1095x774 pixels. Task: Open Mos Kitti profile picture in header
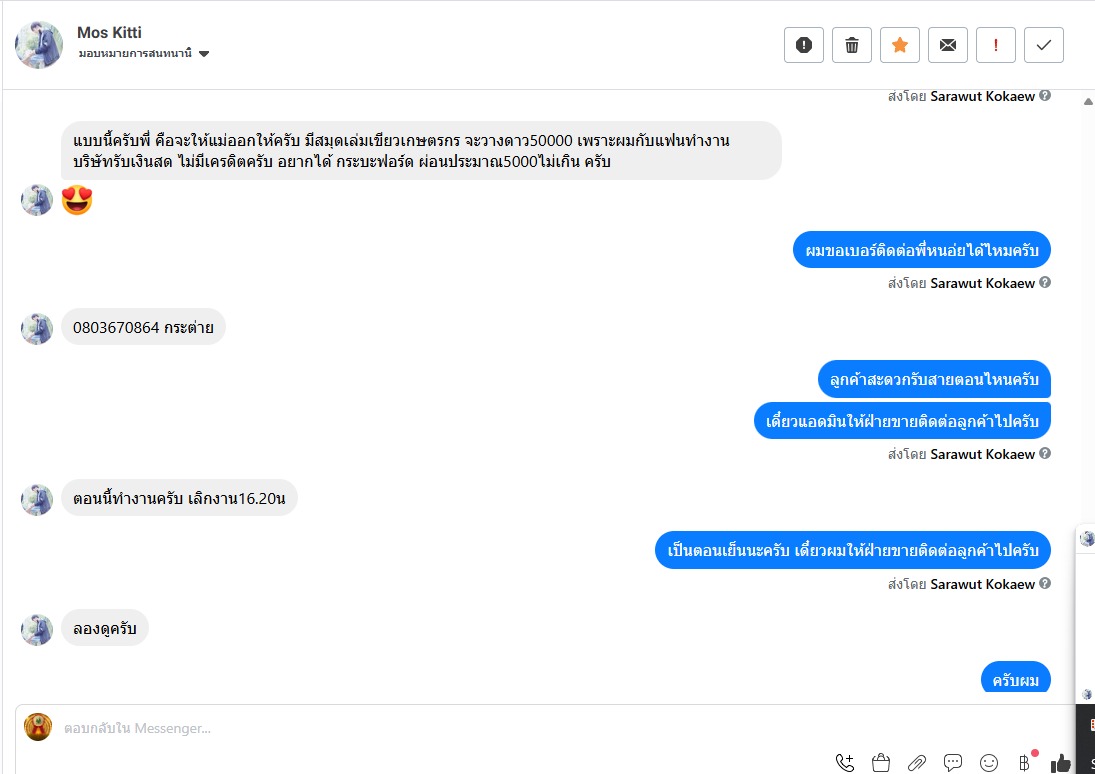(x=39, y=45)
